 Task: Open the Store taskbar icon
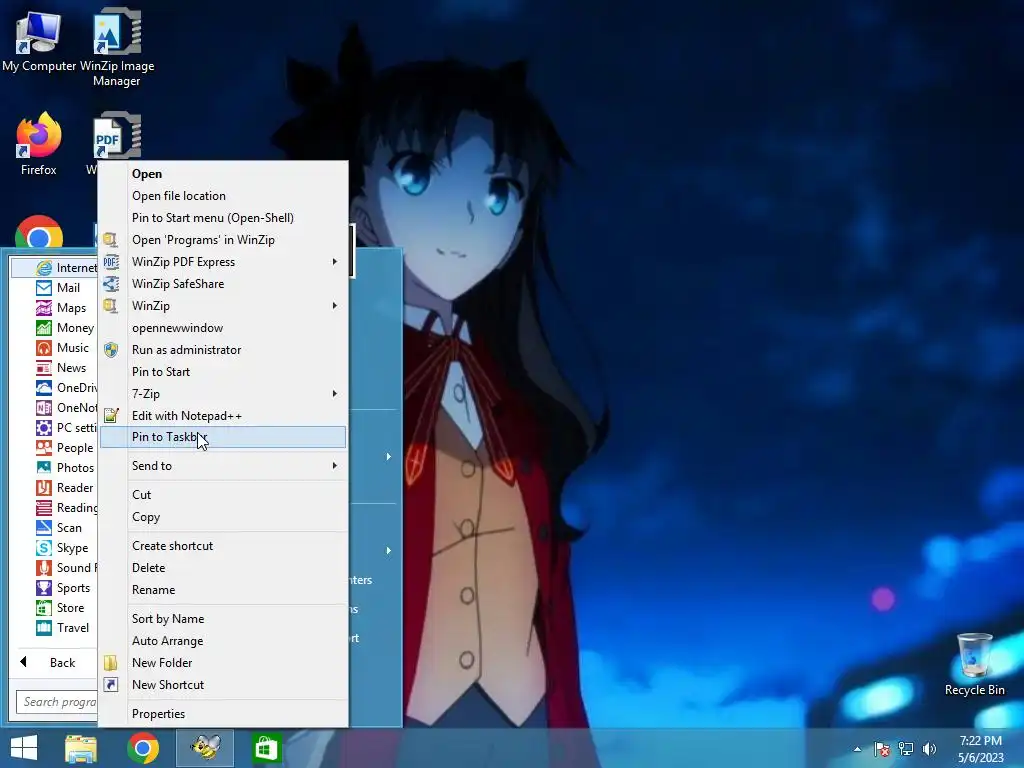[x=266, y=748]
